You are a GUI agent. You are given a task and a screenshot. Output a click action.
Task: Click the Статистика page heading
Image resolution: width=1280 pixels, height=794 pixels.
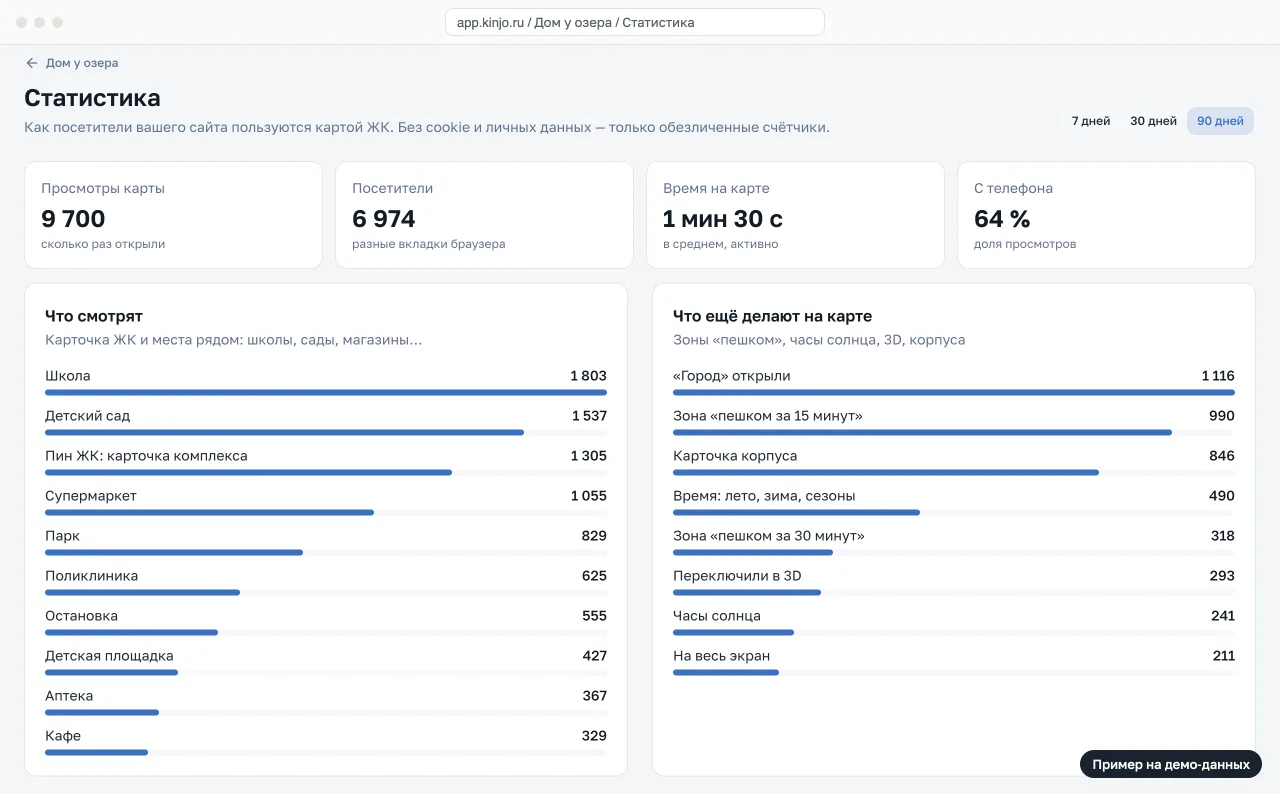[x=92, y=98]
